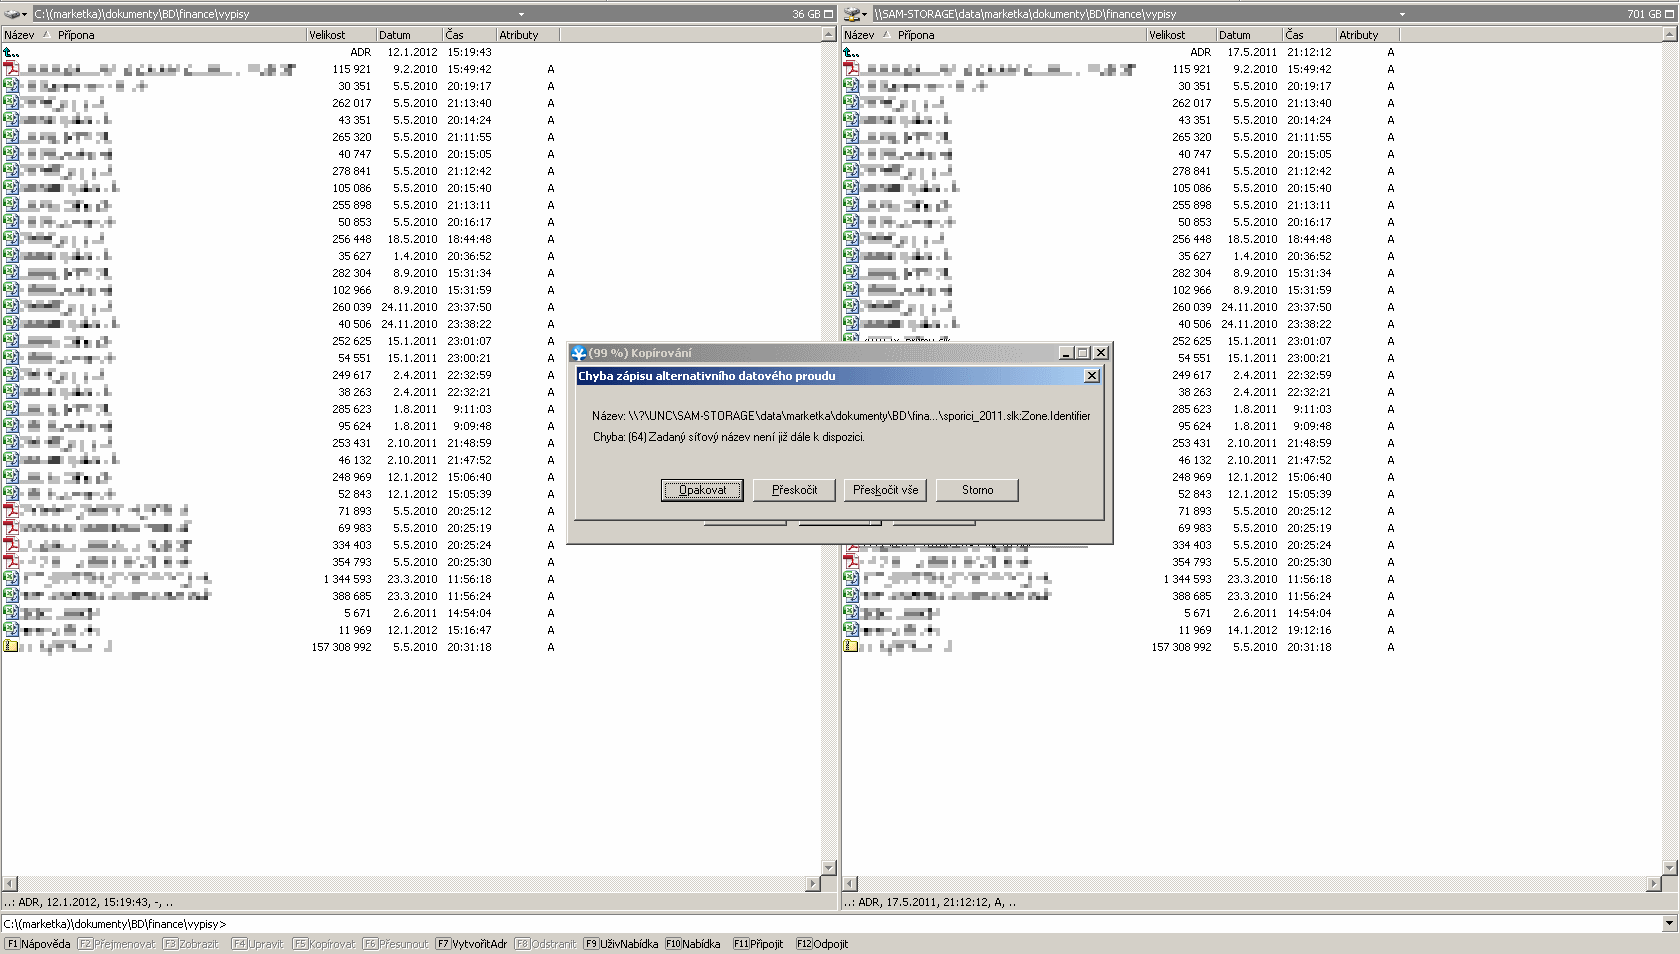1680x954 pixels.
Task: Open left panel drive selector icon
Action: coord(14,14)
